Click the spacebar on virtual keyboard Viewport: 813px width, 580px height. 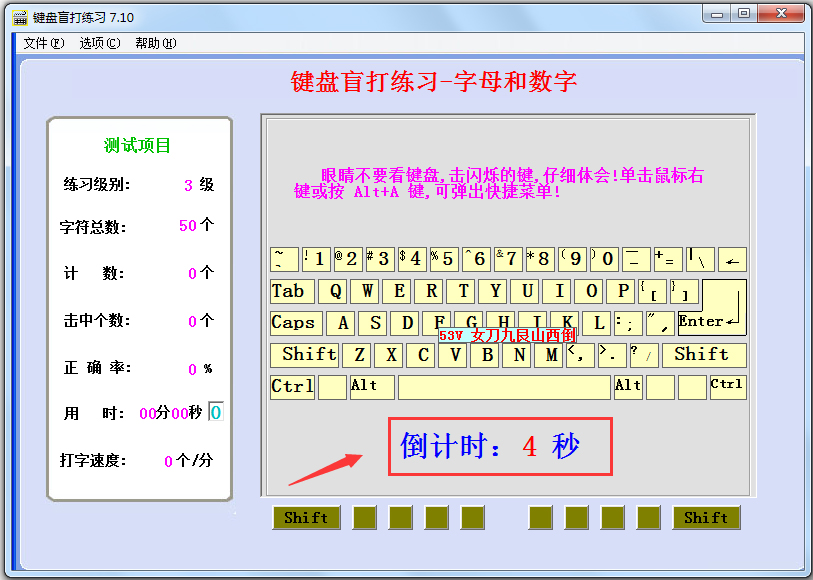point(504,387)
